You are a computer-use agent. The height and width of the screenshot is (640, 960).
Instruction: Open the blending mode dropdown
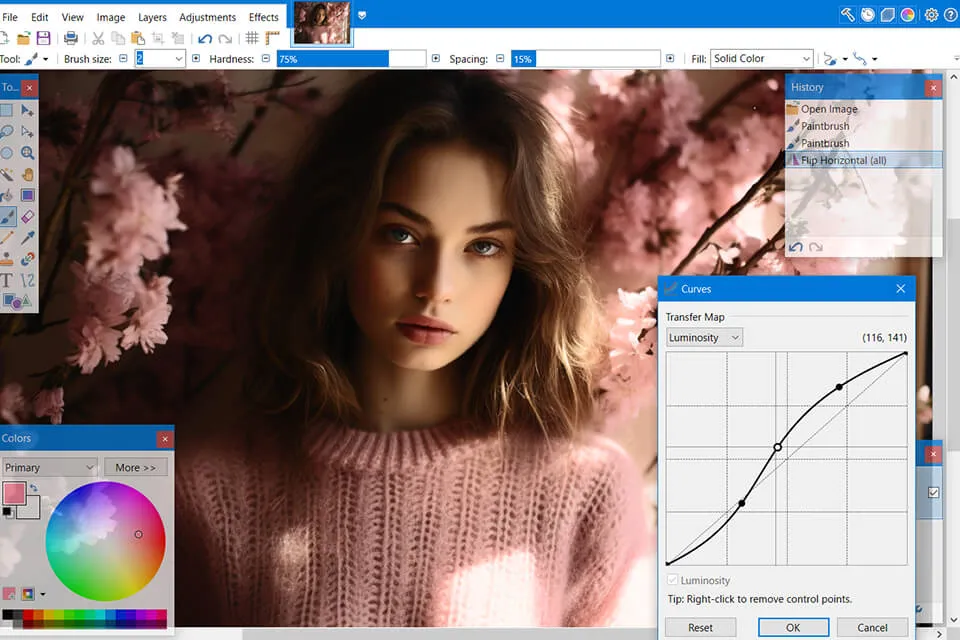874,59
